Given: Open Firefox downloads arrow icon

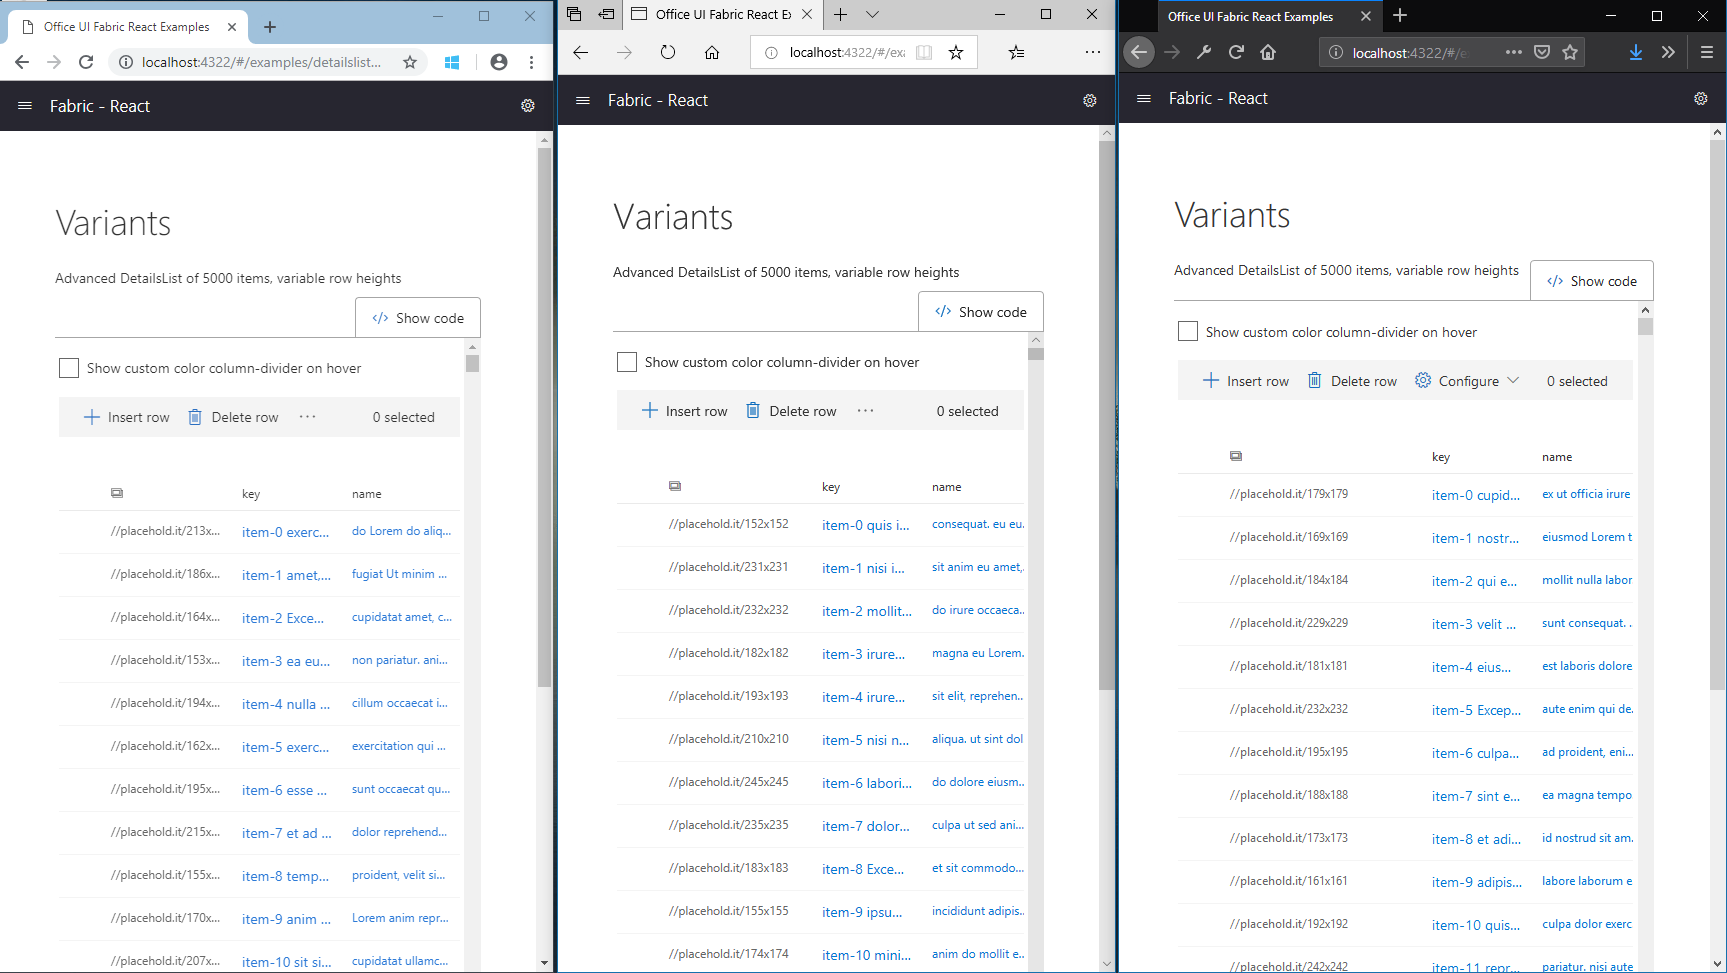Looking at the screenshot, I should pos(1636,52).
